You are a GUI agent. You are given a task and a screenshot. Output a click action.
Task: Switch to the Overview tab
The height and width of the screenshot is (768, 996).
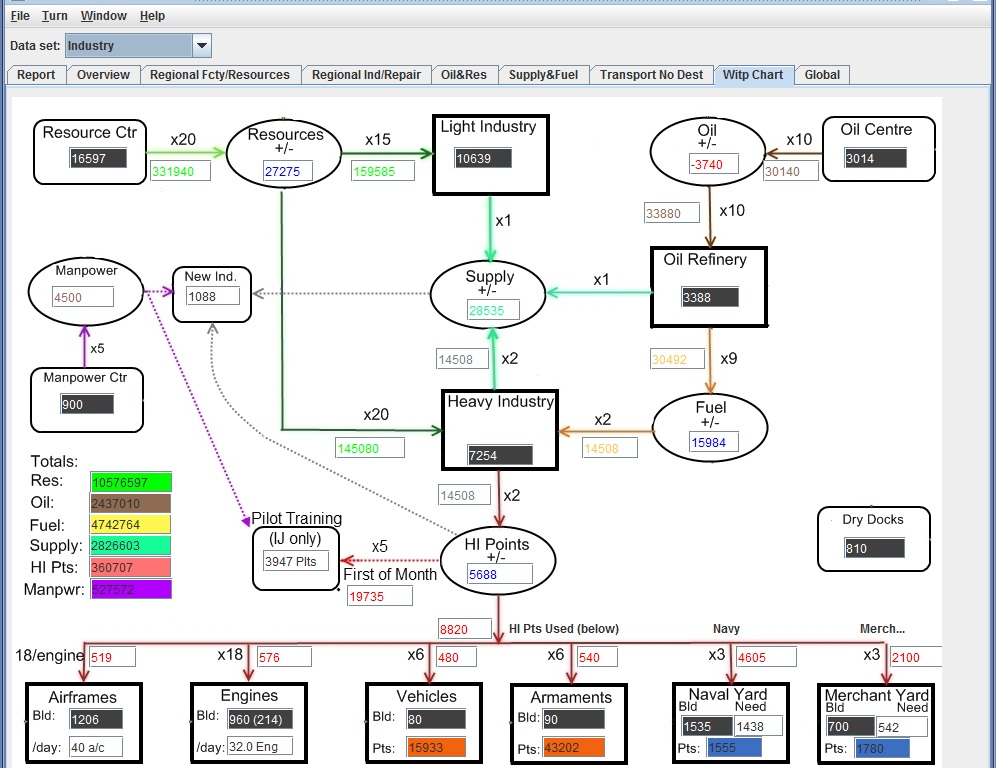click(x=104, y=75)
